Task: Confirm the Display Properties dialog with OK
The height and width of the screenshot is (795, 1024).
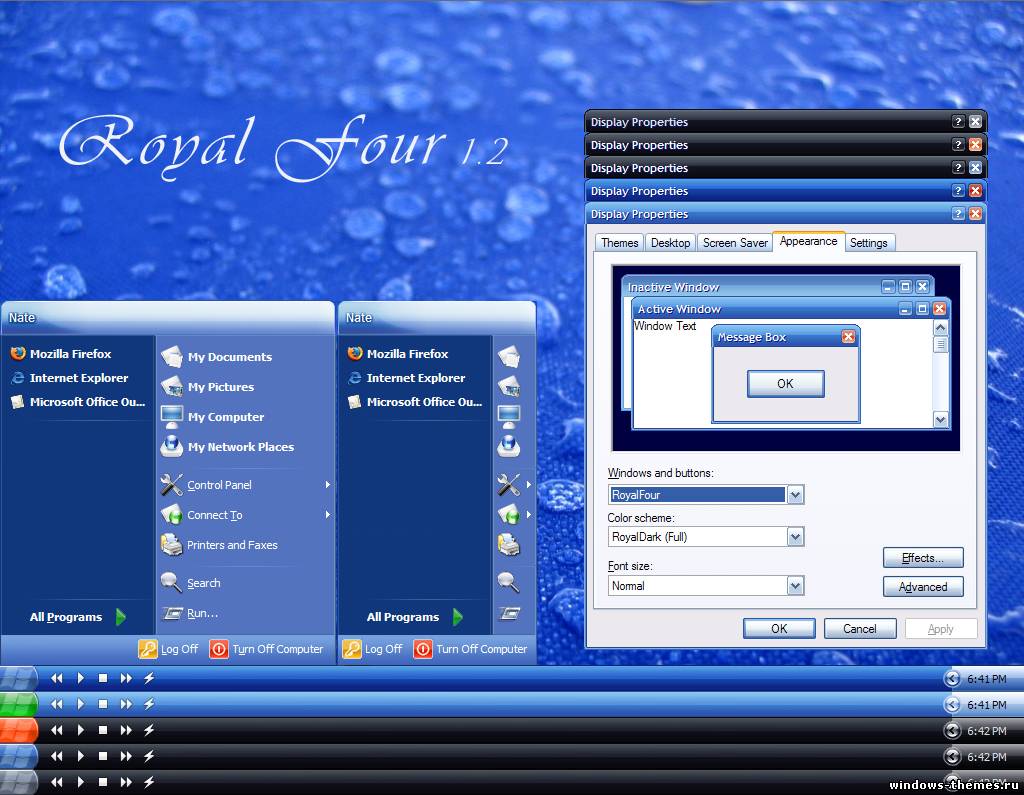Action: tap(779, 628)
